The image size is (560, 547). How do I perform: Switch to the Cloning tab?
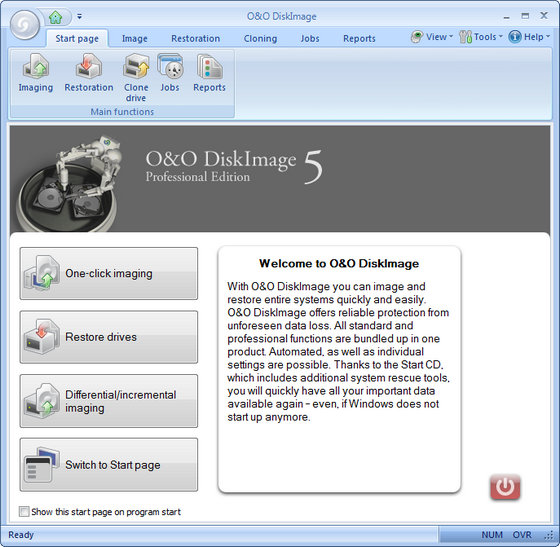pos(260,39)
